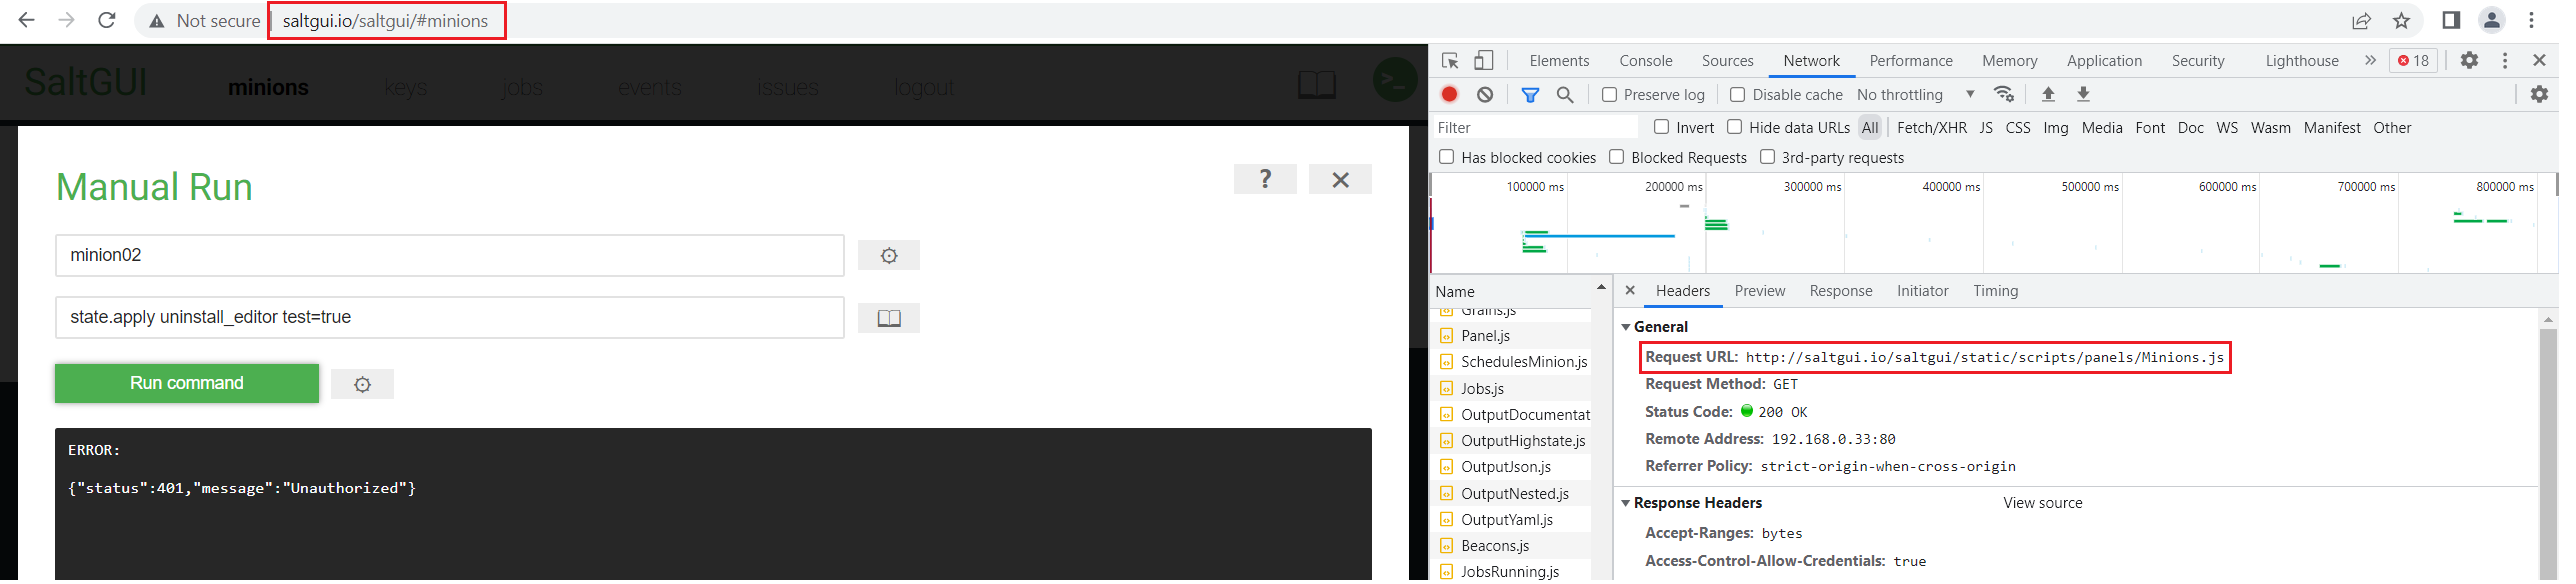This screenshot has height=584, width=2576.
Task: Check 3rd-party requests checkbox
Action: pyautogui.click(x=1767, y=157)
